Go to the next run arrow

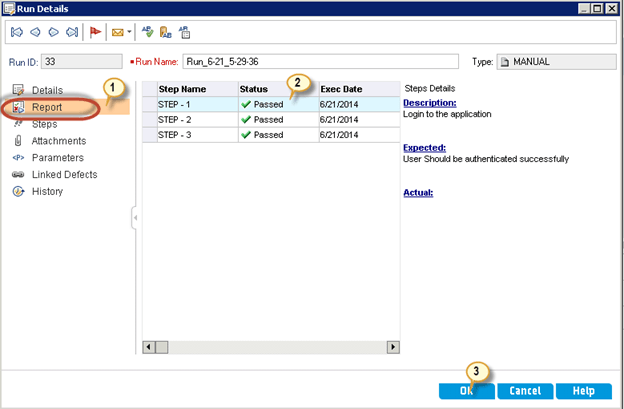53,33
